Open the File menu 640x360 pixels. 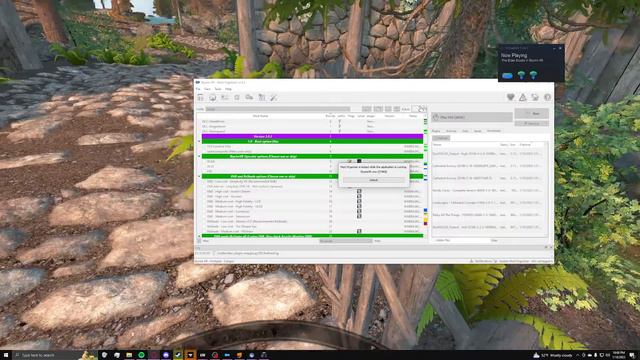pyautogui.click(x=198, y=89)
